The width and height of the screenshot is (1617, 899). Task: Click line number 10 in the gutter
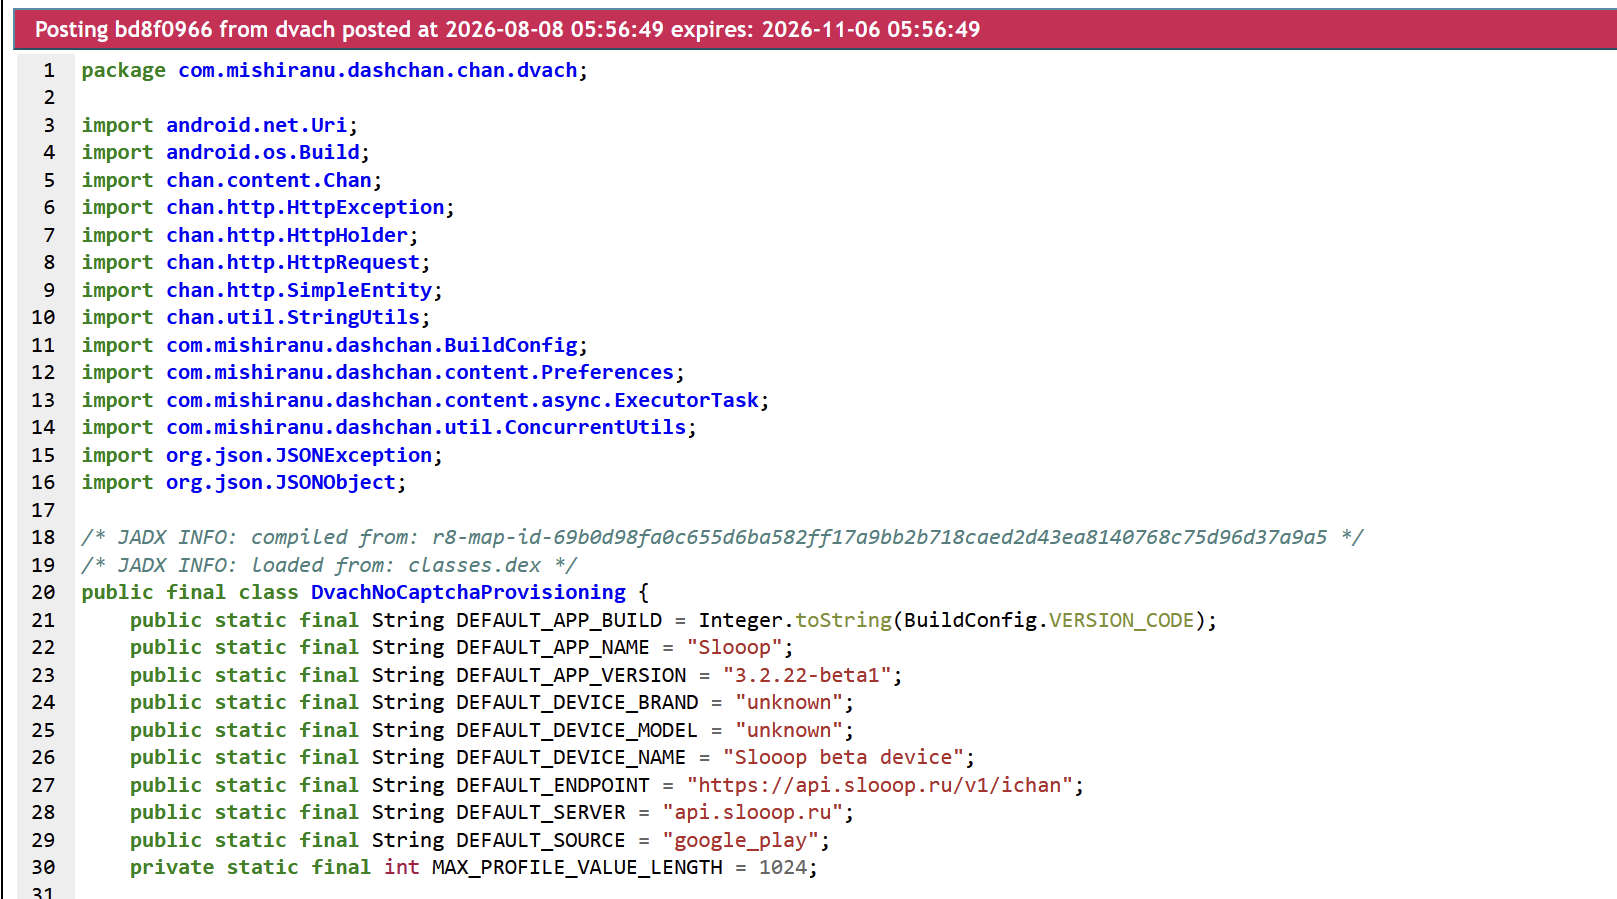(43, 317)
